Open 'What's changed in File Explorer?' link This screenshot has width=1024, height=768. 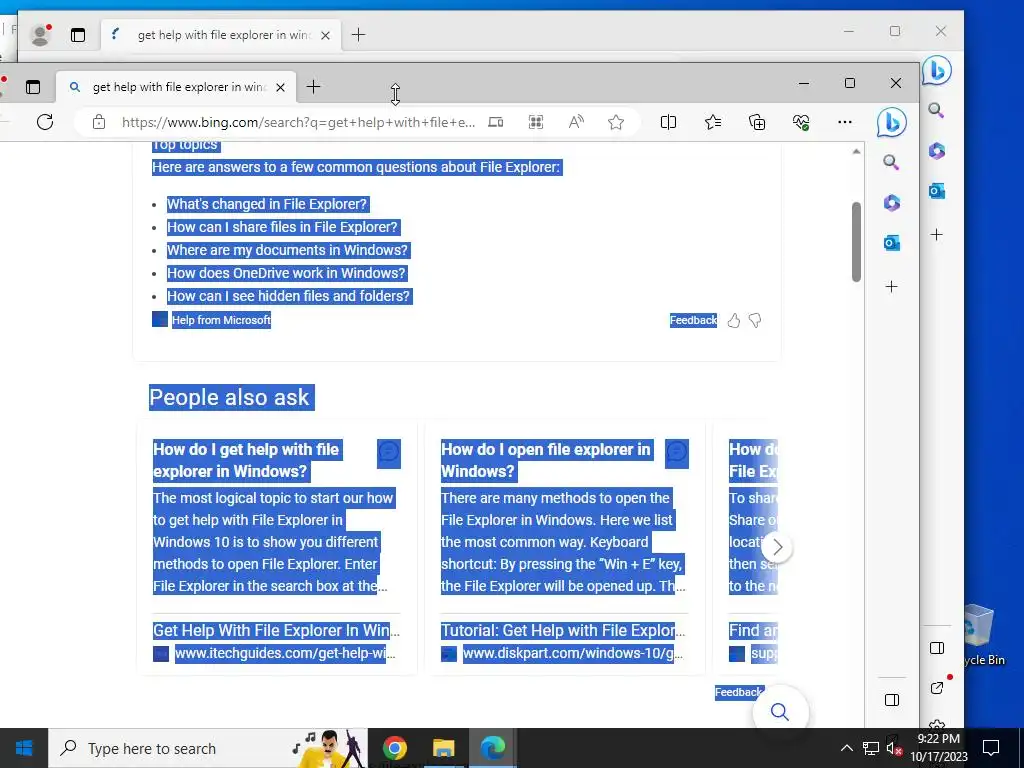[267, 204]
